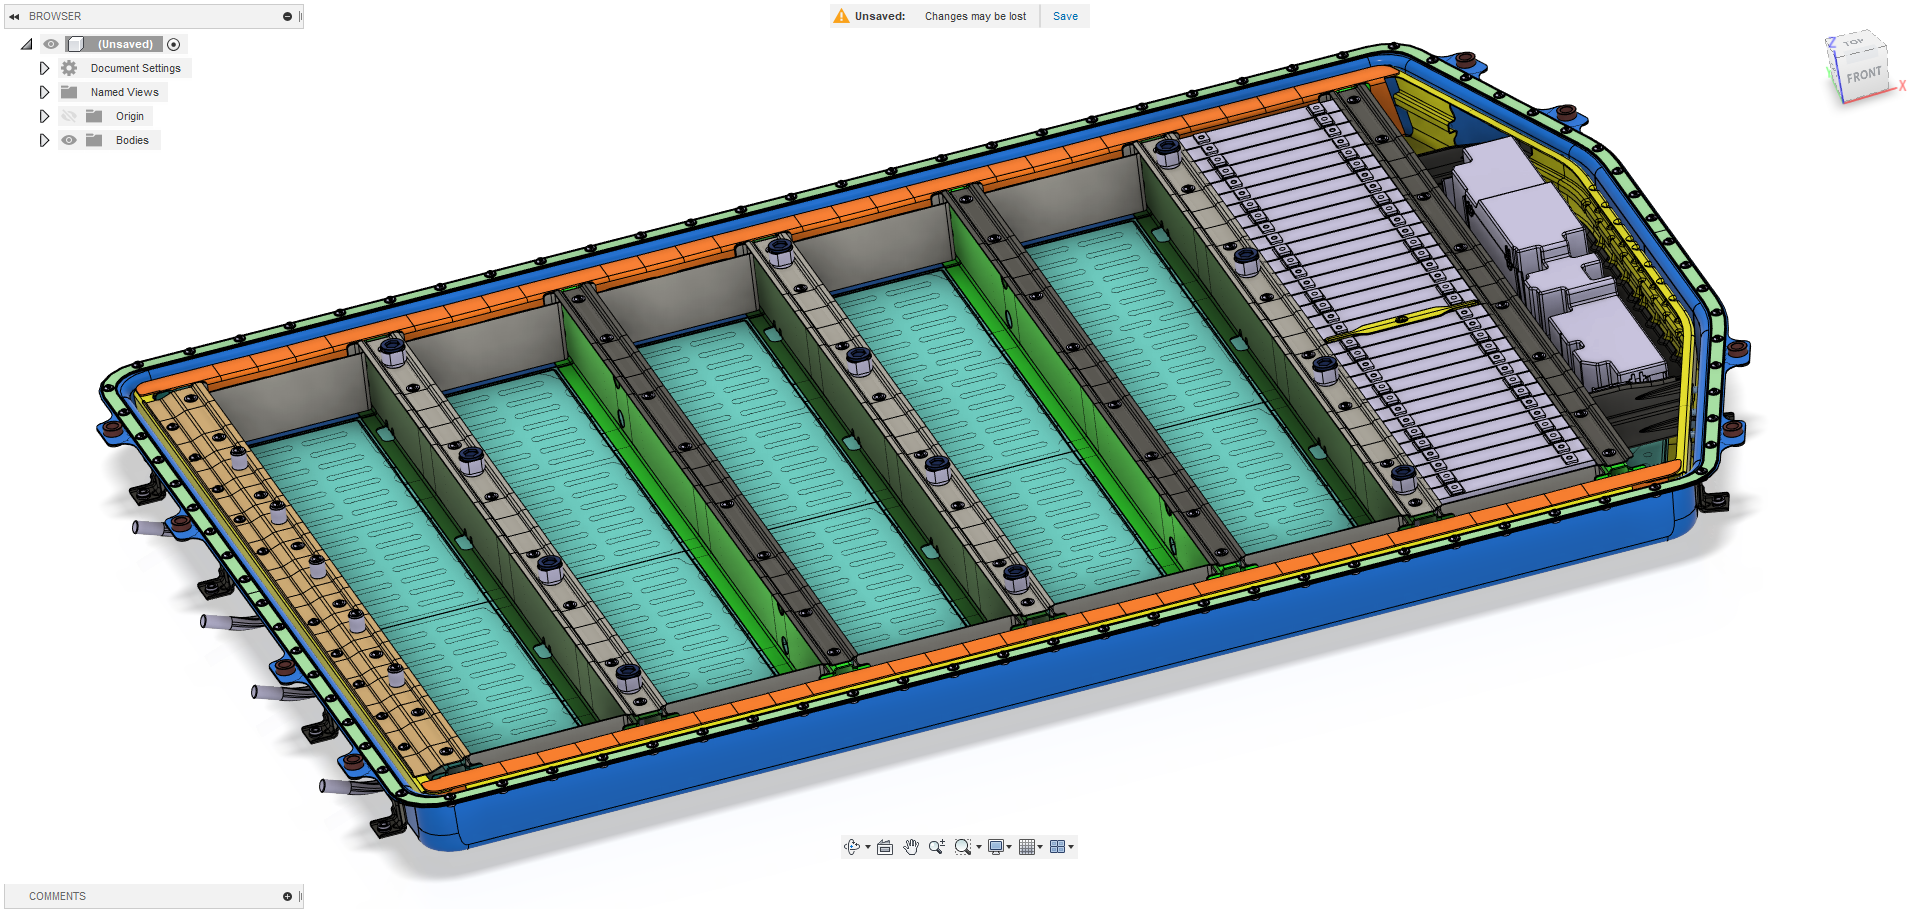This screenshot has width=1920, height=909.
Task: Select Document Settings tree row
Action: (x=136, y=68)
